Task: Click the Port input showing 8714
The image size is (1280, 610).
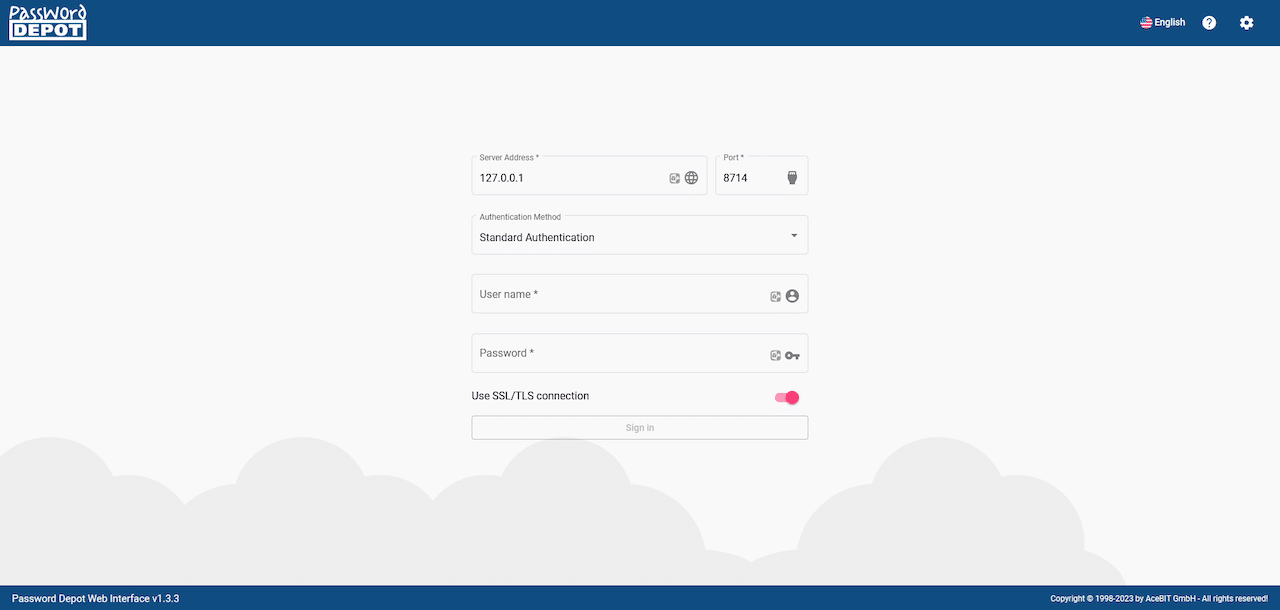Action: pos(745,177)
